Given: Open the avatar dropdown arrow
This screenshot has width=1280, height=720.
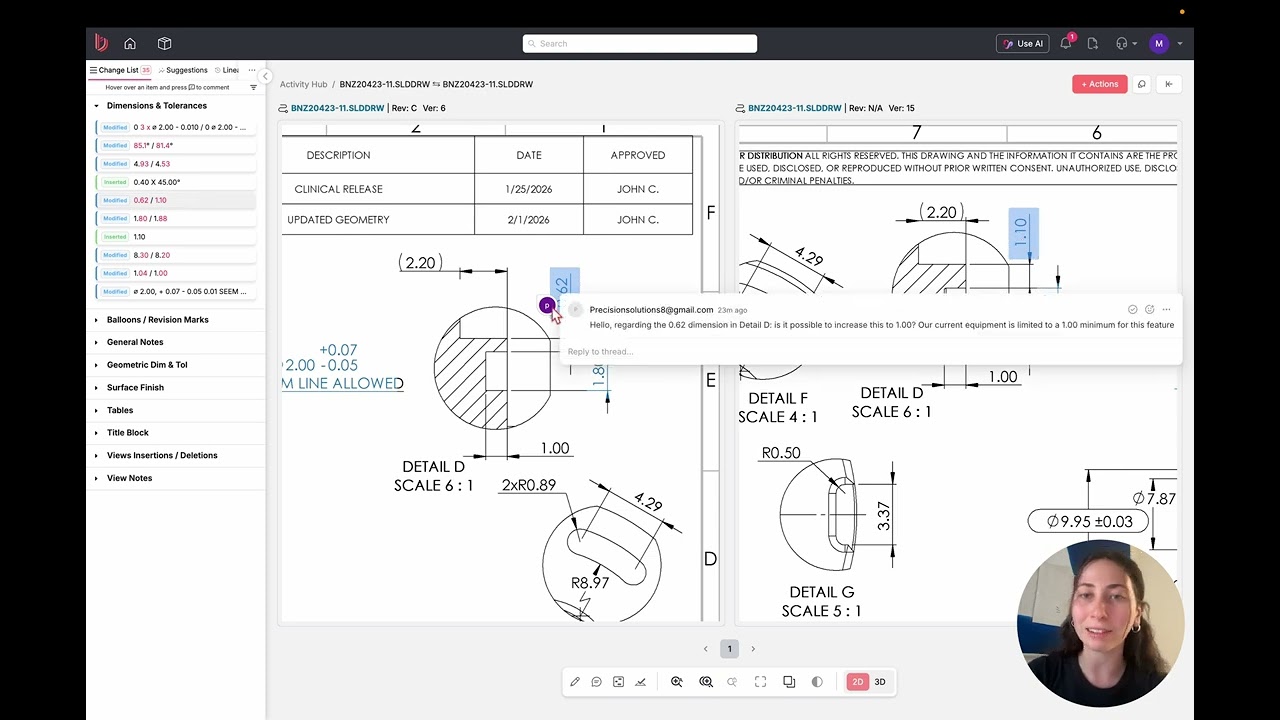Looking at the screenshot, I should (x=1180, y=44).
